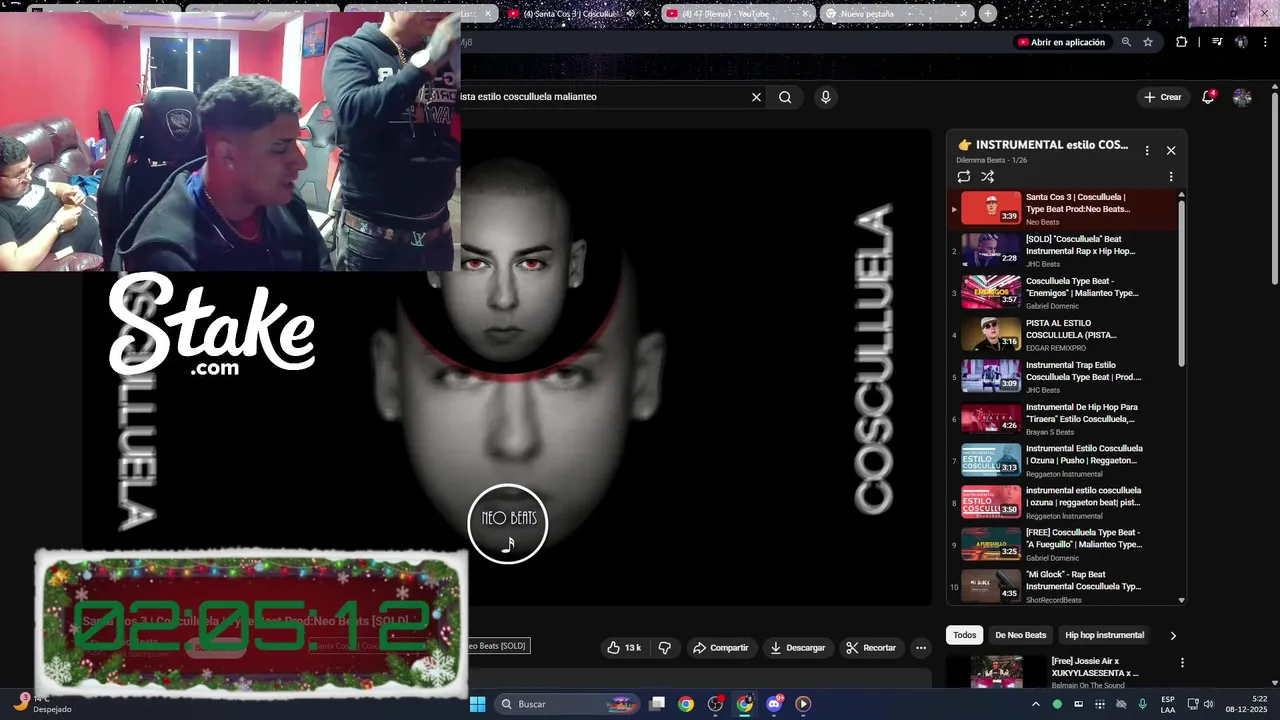This screenshot has width=1280, height=720.
Task: Open the media player taskbar icon
Action: (803, 704)
